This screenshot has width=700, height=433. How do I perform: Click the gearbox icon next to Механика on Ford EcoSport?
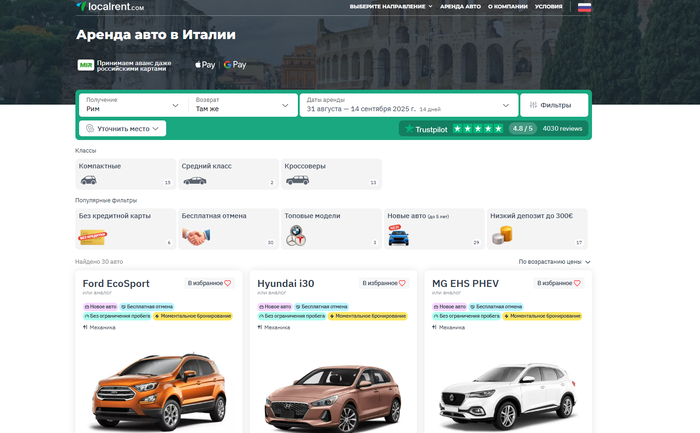point(85,327)
